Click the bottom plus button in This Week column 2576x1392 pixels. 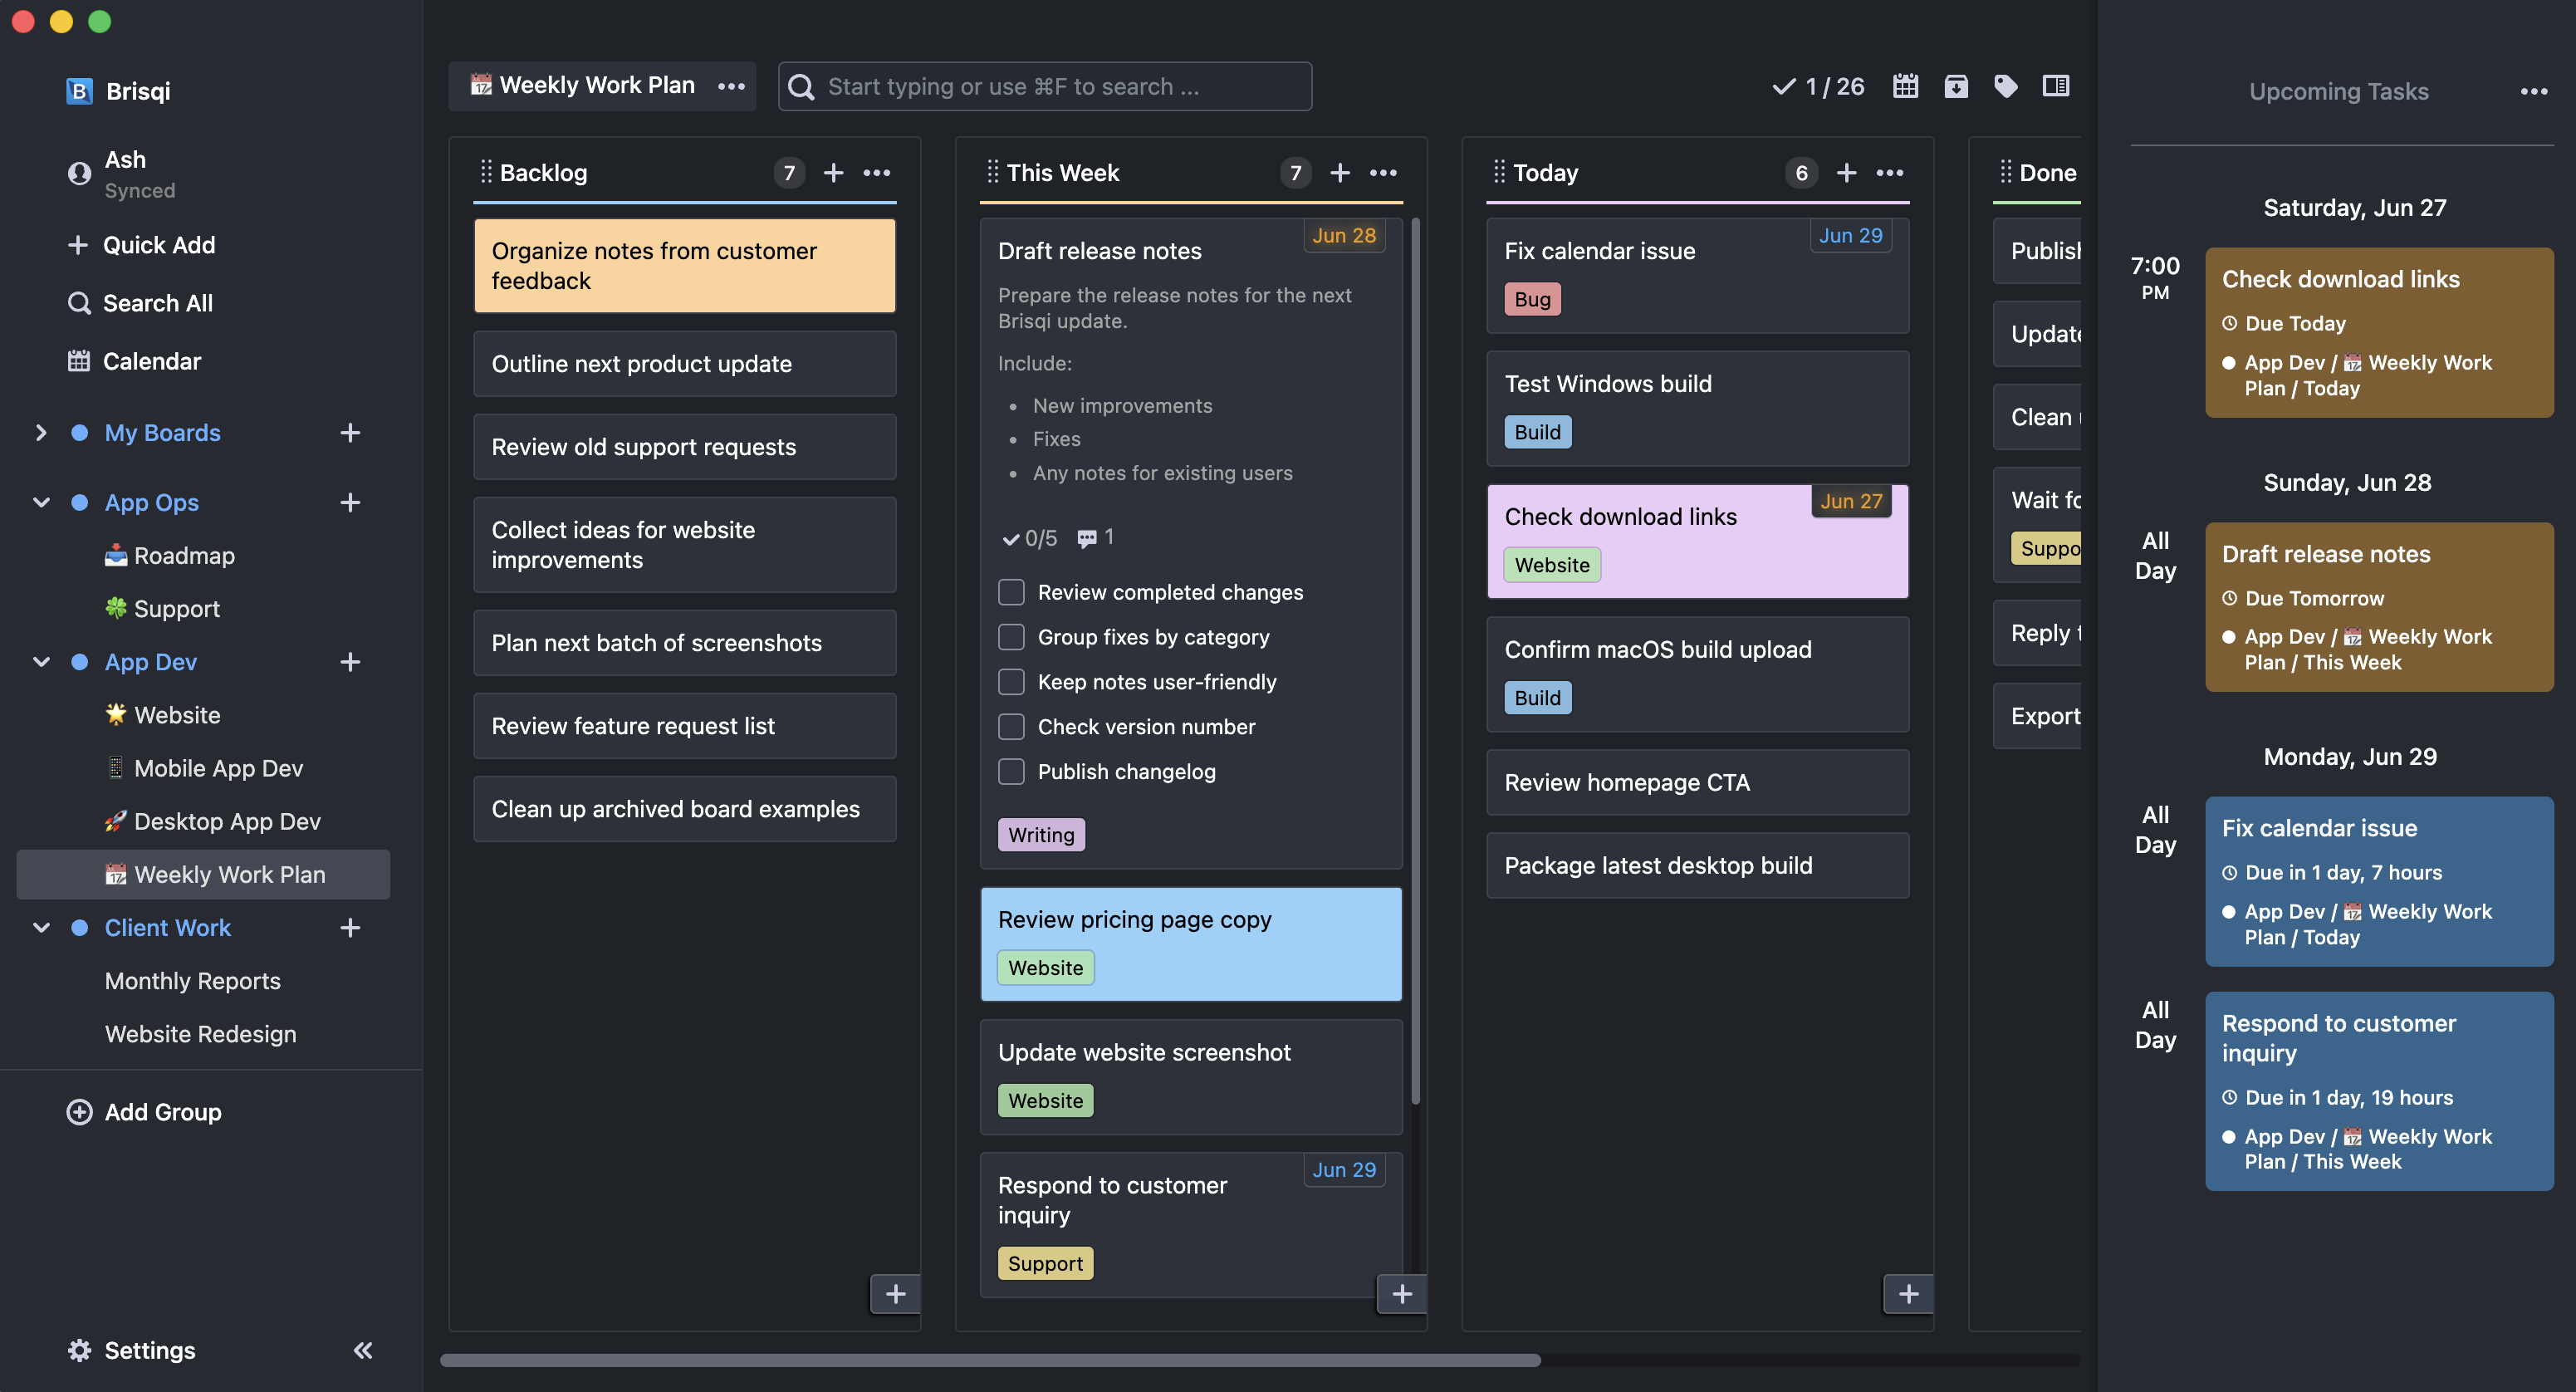tap(1402, 1294)
